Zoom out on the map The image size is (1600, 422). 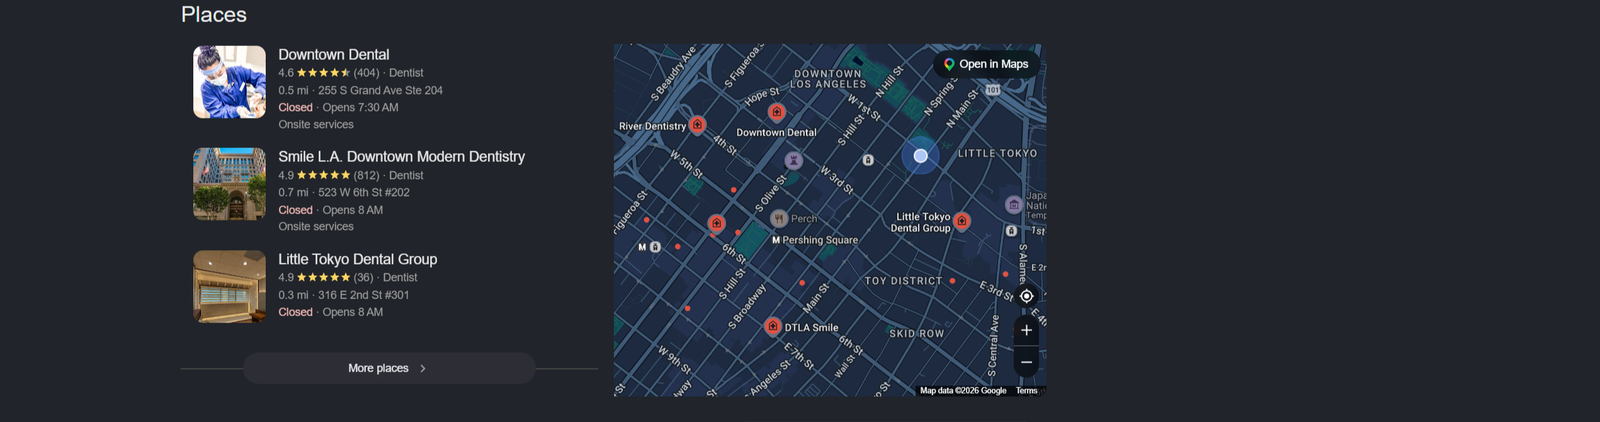point(1026,362)
